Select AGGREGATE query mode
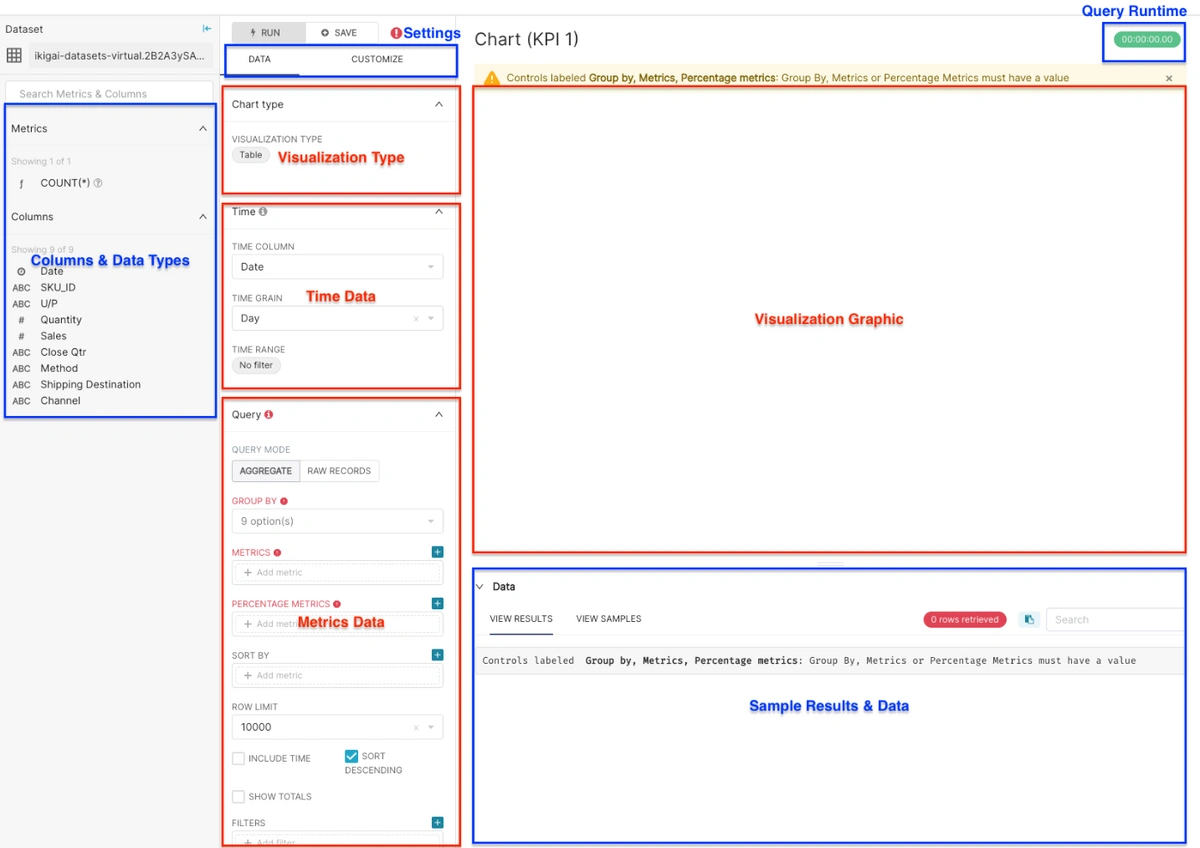1200x848 pixels. [x=266, y=471]
